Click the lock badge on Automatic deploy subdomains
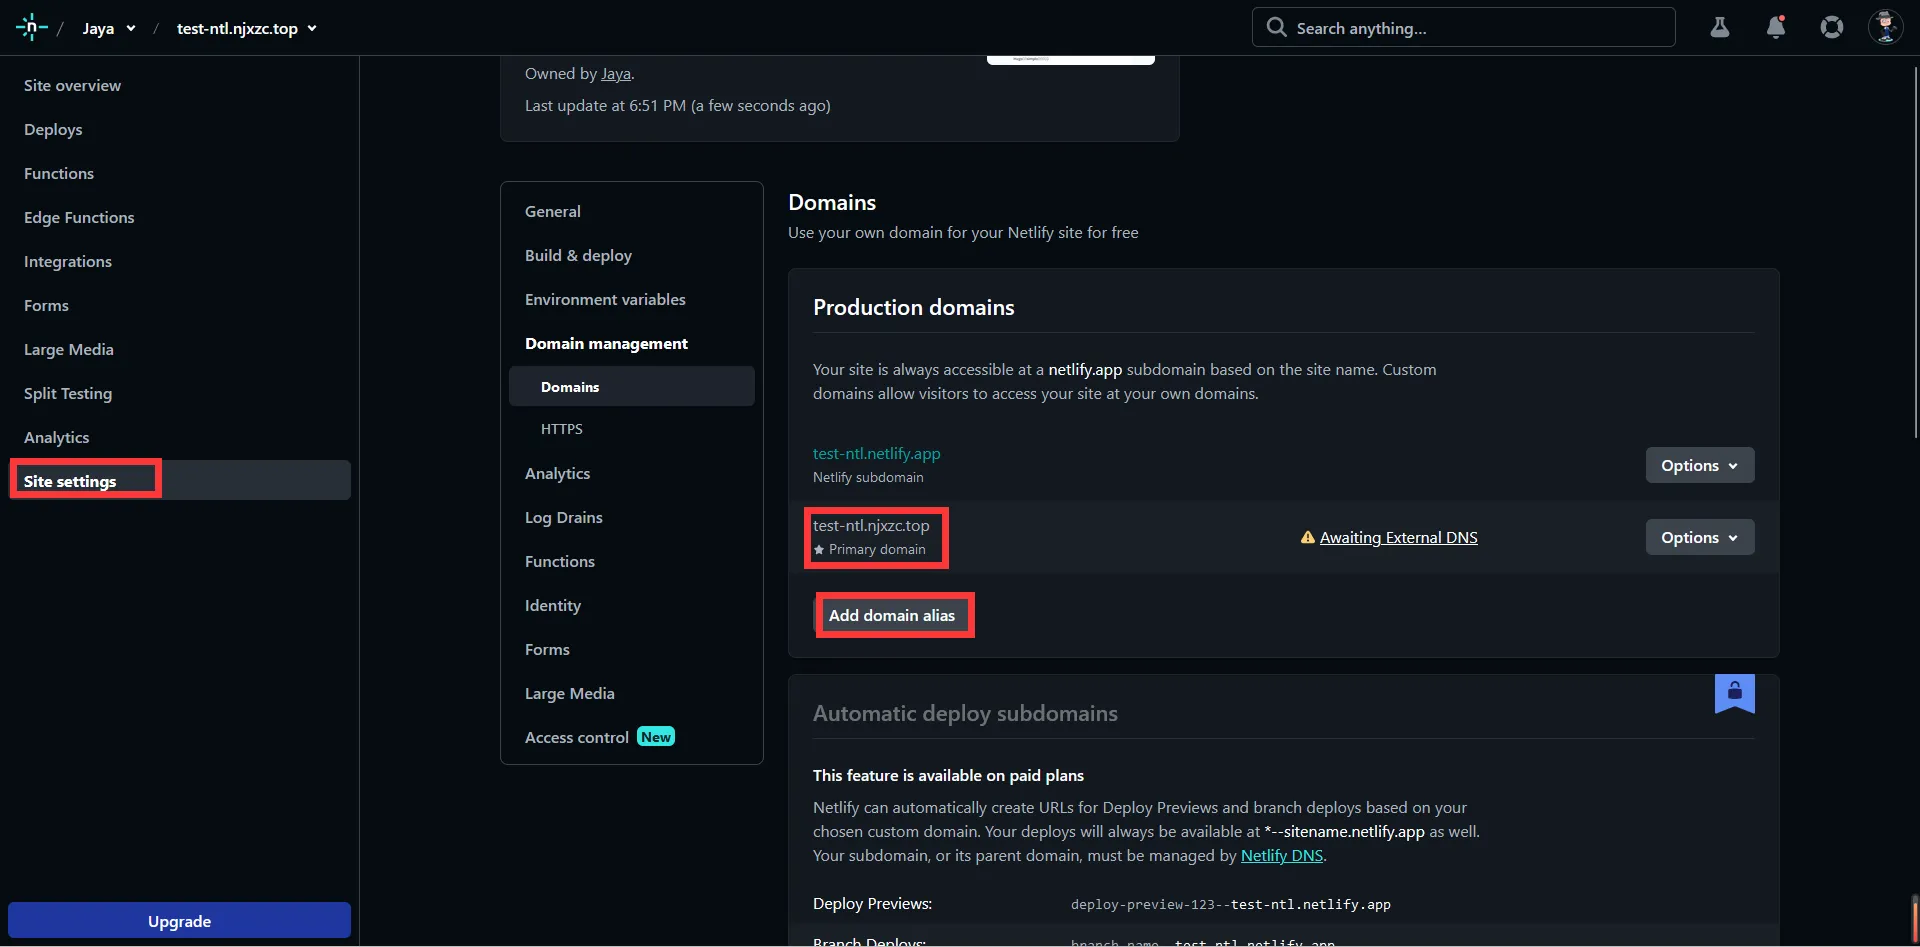Viewport: 1920px width, 947px height. (1735, 693)
